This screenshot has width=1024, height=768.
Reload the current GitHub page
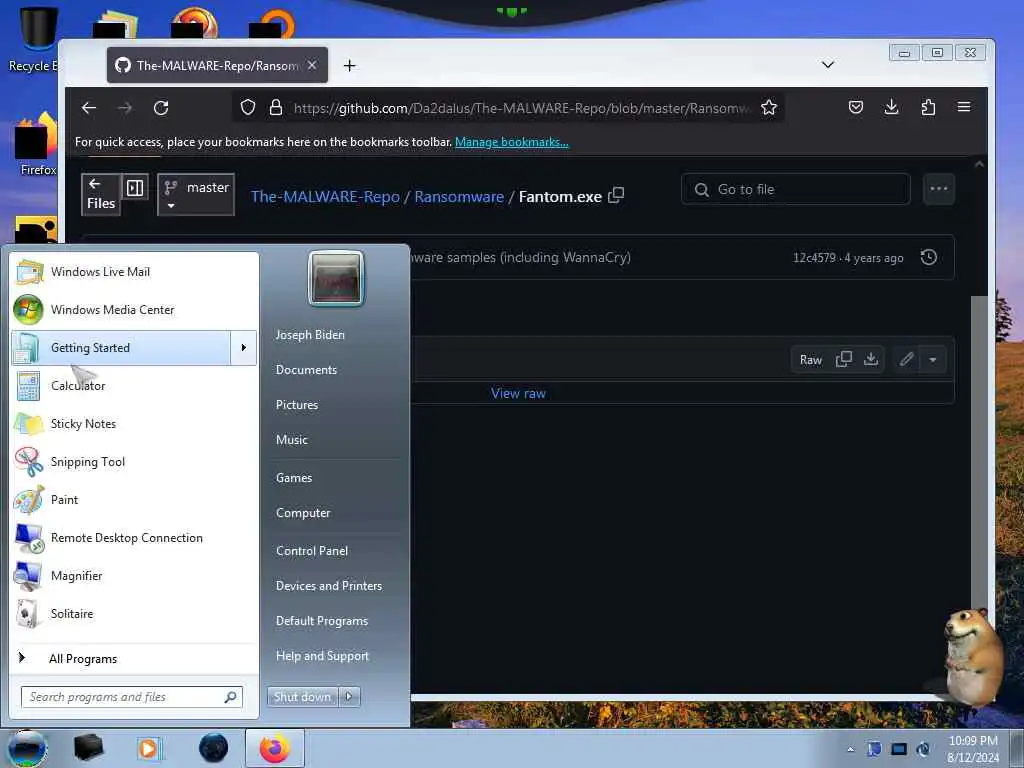pos(161,108)
